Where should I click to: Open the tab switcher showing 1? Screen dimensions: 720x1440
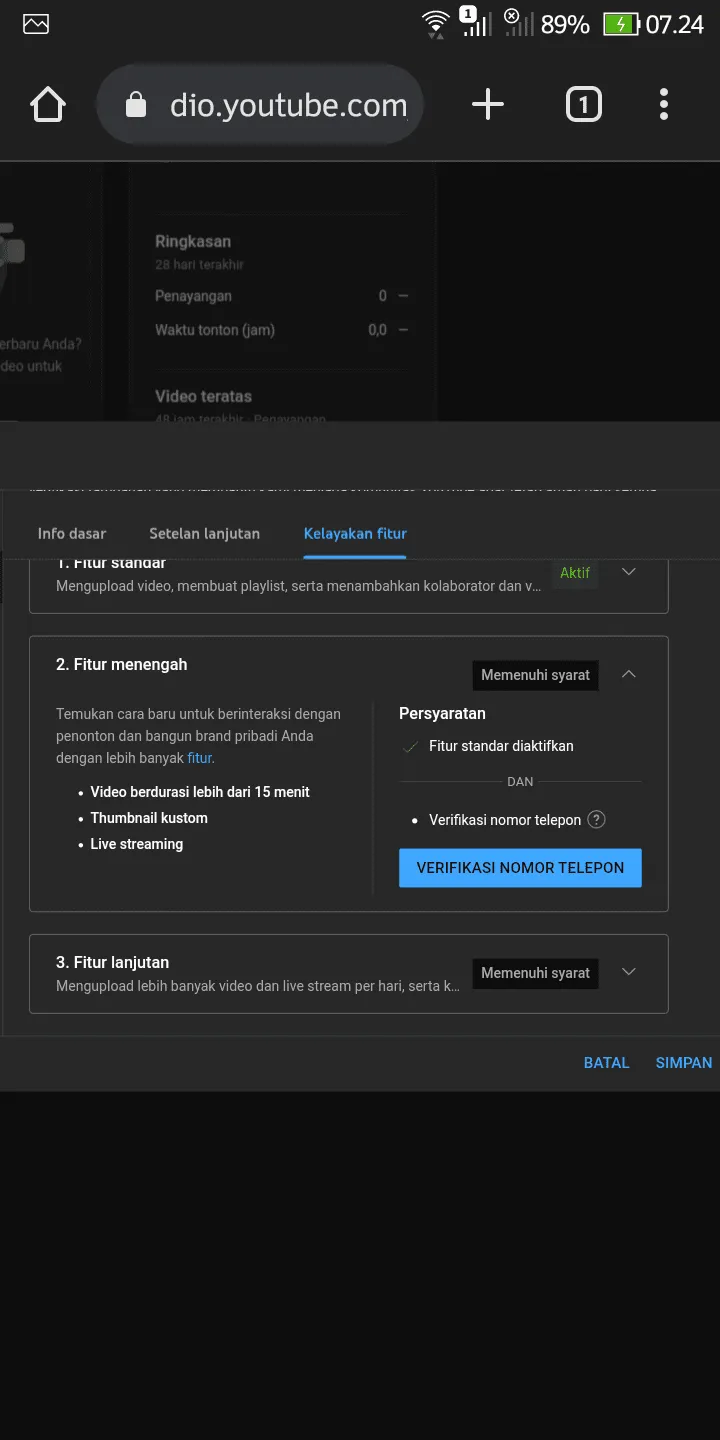(584, 104)
